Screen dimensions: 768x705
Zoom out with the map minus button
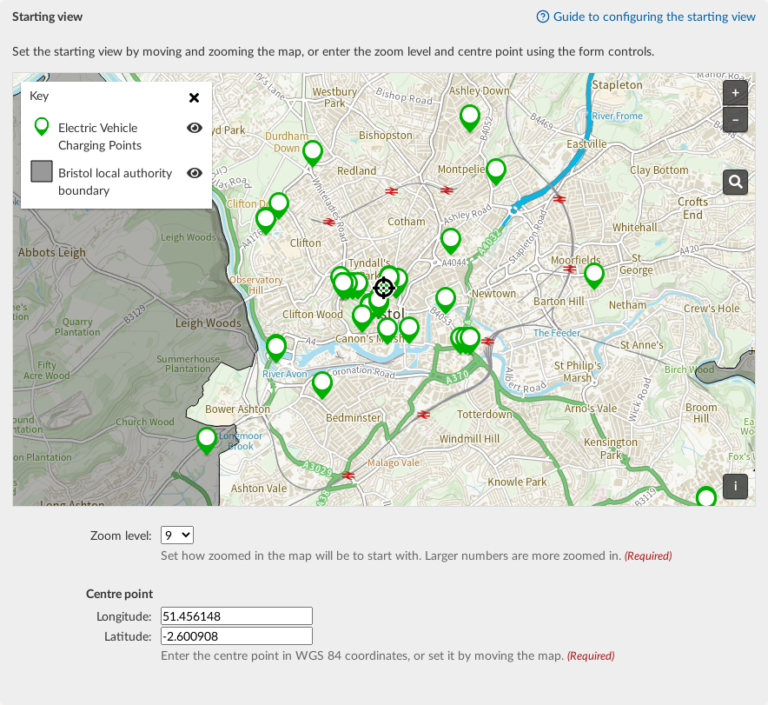tap(735, 120)
